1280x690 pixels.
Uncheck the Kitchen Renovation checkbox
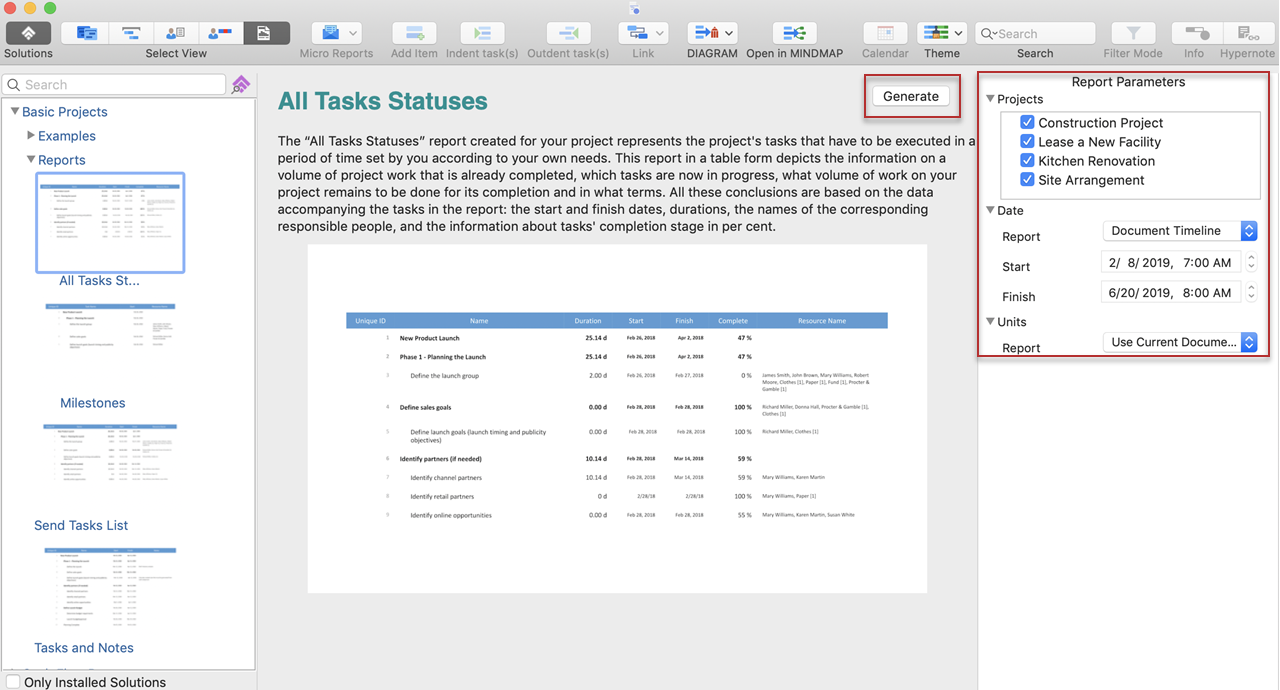click(x=1027, y=160)
